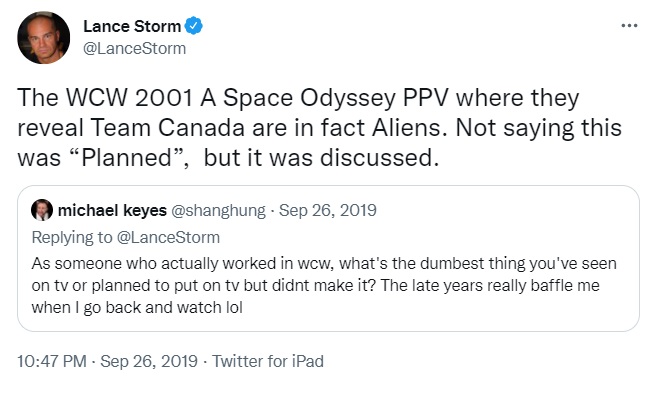This screenshot has width=655, height=395.
Task: Click Lance Storm's profile avatar
Action: pos(43,38)
